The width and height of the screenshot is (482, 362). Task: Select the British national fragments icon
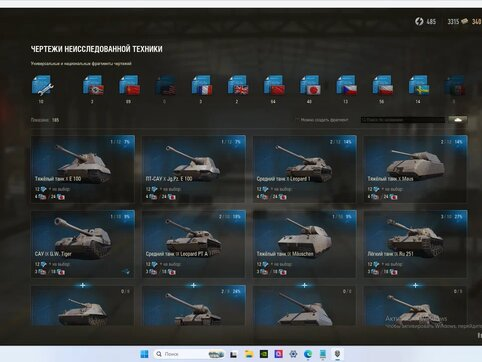point(238,85)
